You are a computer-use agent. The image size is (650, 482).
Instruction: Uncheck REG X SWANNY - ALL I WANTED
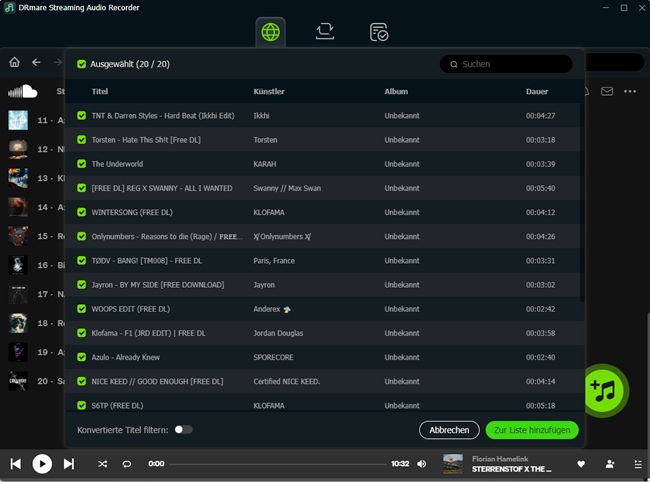click(82, 188)
